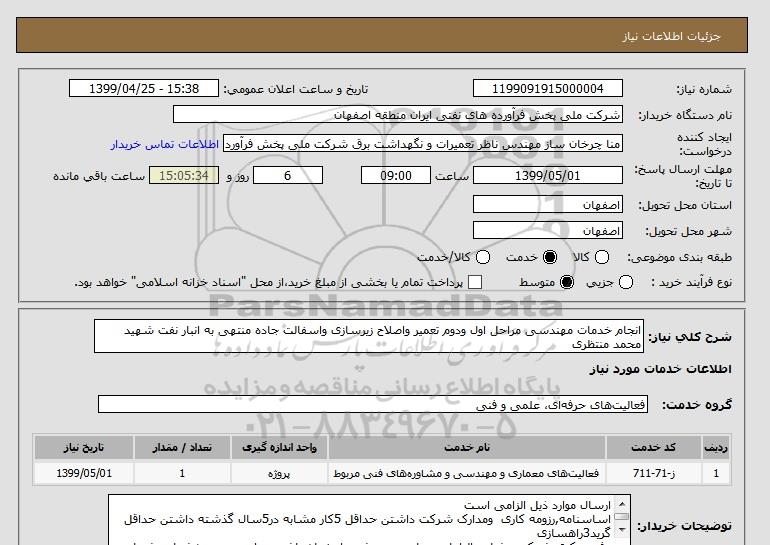This screenshot has width=770, height=545.
Task: Click the row number cell 1 under ردیف
Action: (716, 473)
